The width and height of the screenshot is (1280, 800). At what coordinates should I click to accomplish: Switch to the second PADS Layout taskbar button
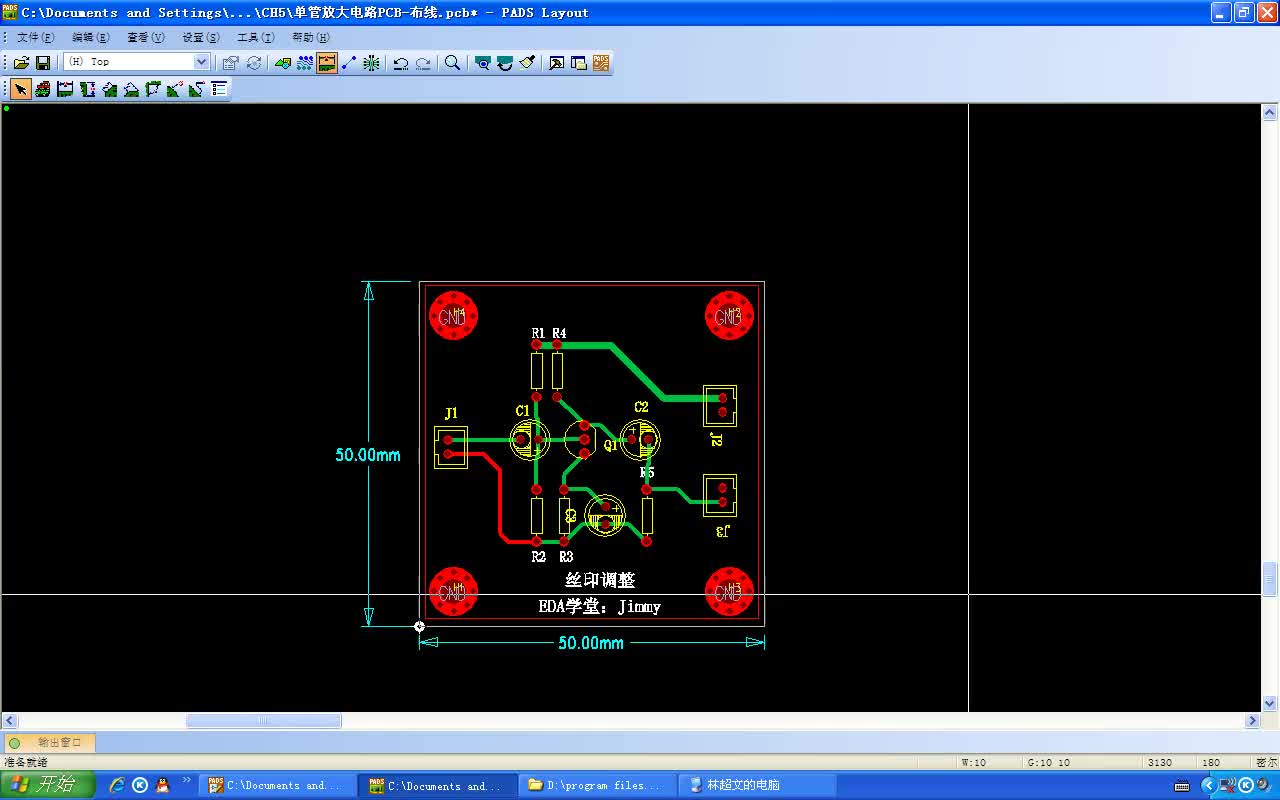[438, 786]
